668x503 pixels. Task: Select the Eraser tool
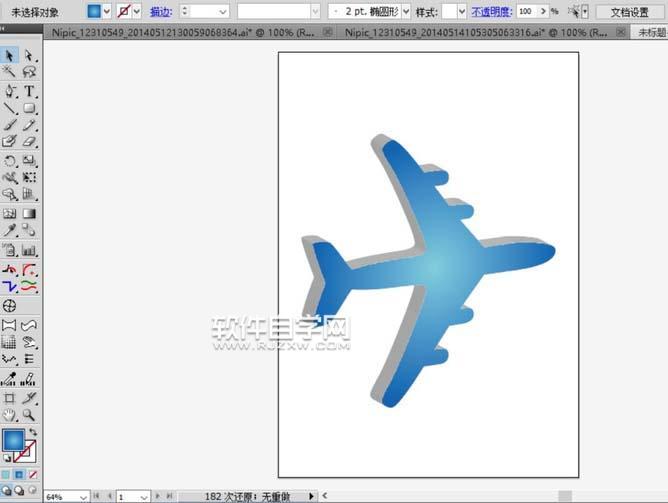pos(29,141)
